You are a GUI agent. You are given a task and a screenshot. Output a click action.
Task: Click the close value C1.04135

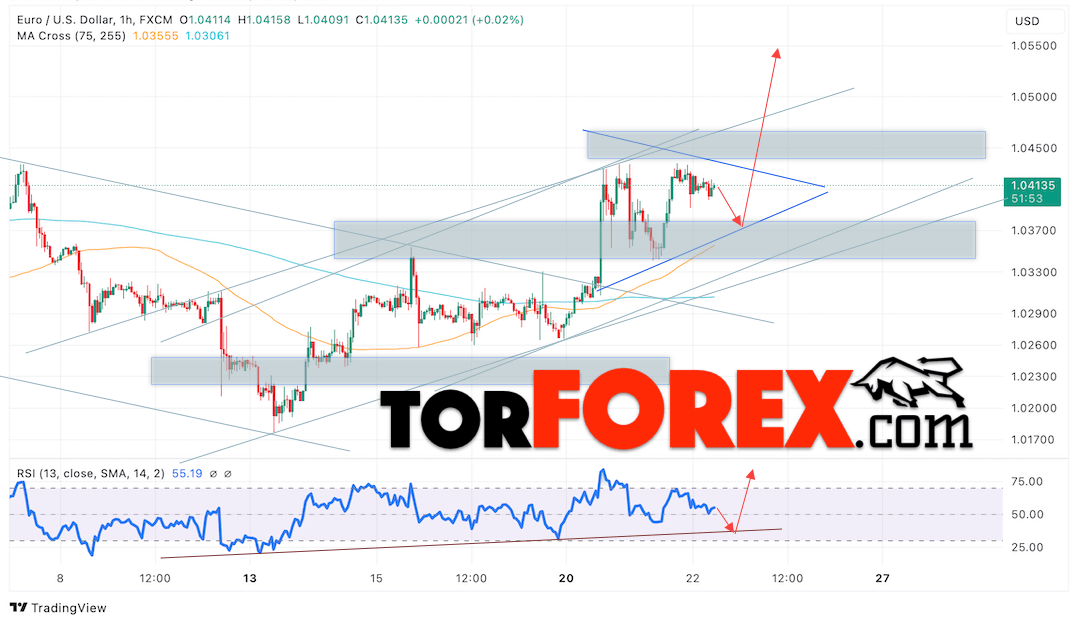[x=382, y=20]
